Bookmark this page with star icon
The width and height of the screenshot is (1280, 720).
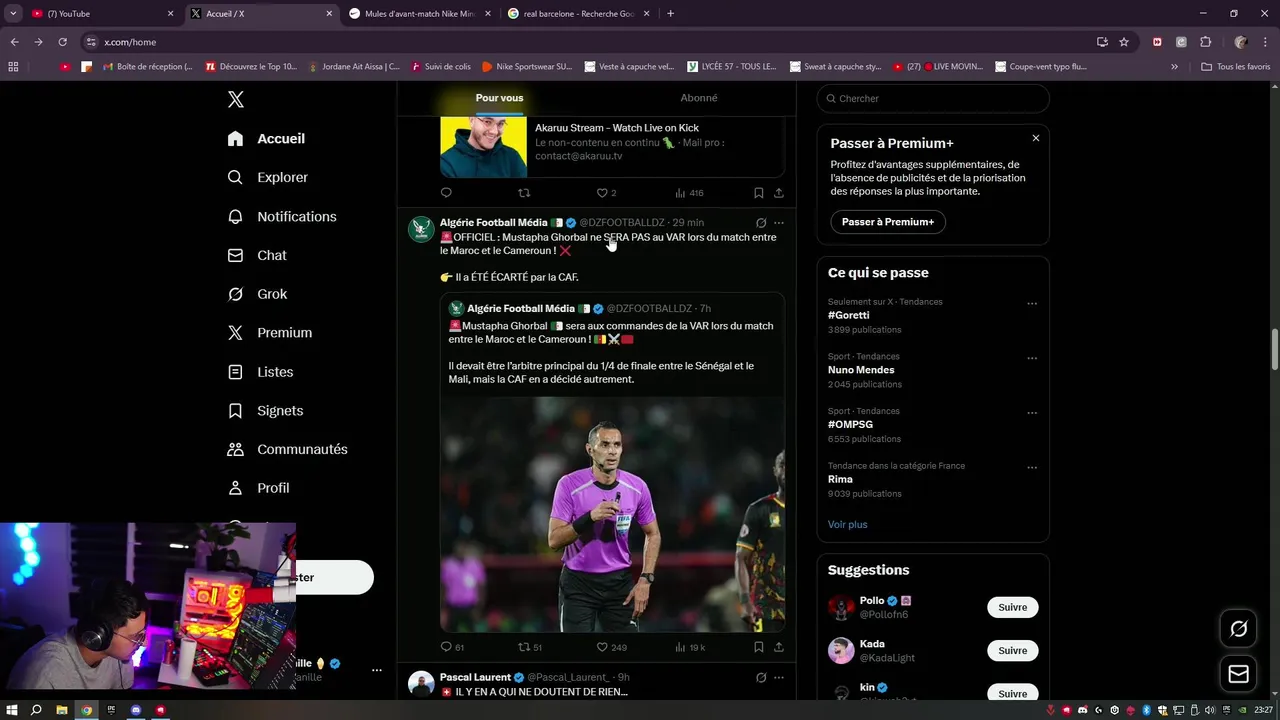tap(1124, 42)
